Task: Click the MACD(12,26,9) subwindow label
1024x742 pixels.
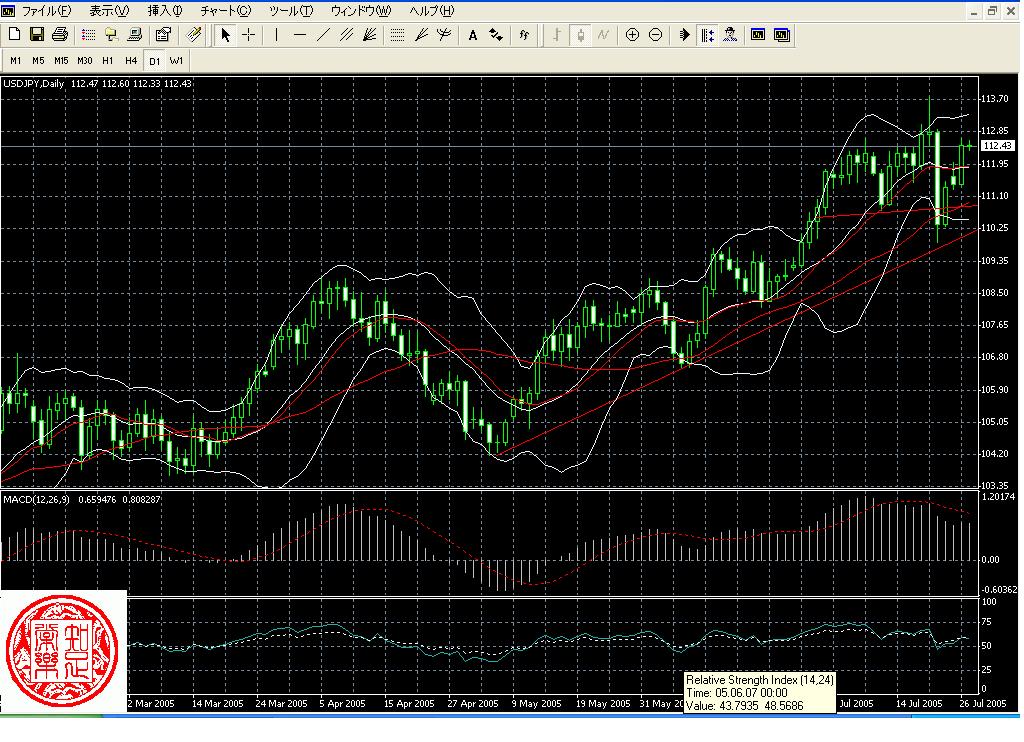Action: click(x=47, y=497)
